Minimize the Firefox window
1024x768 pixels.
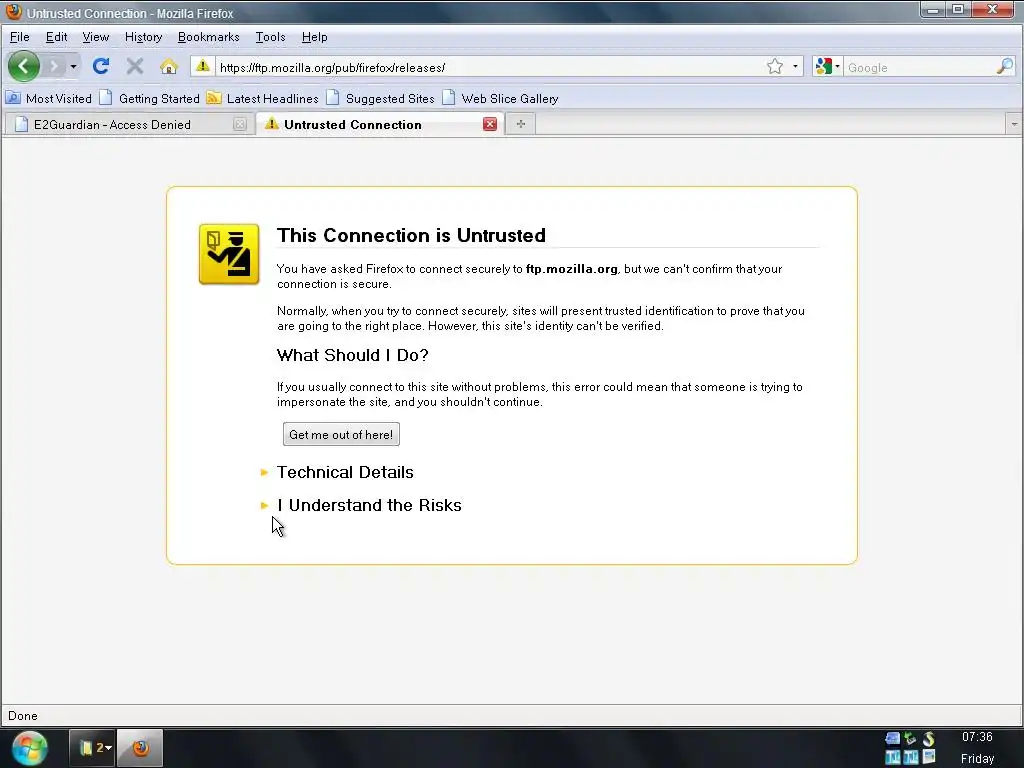tap(933, 9)
